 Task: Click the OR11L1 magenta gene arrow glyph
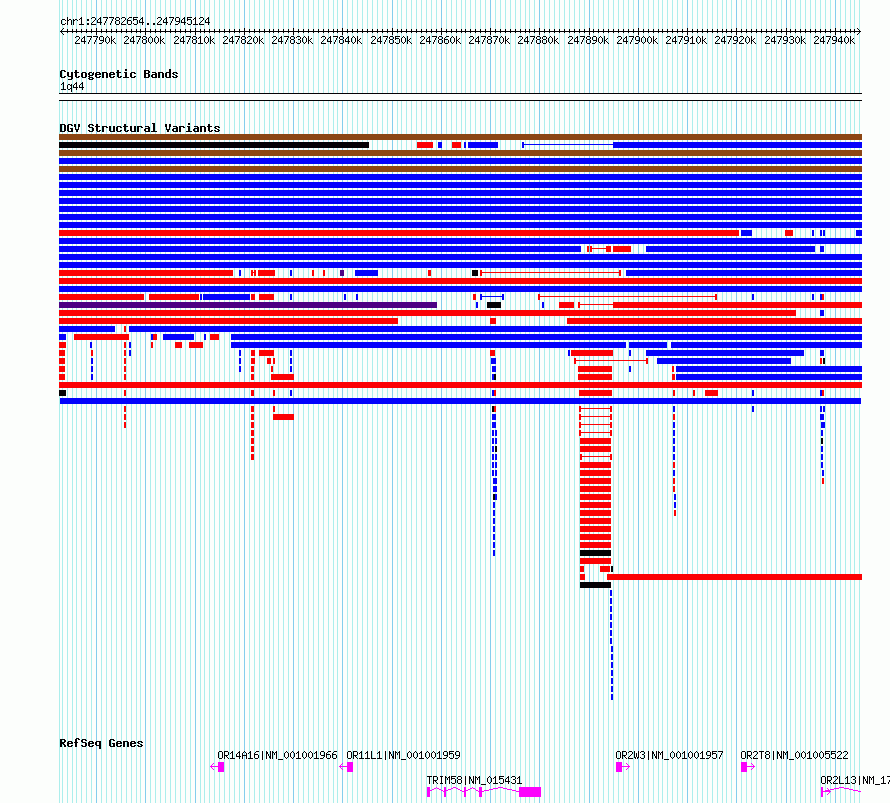[x=346, y=767]
